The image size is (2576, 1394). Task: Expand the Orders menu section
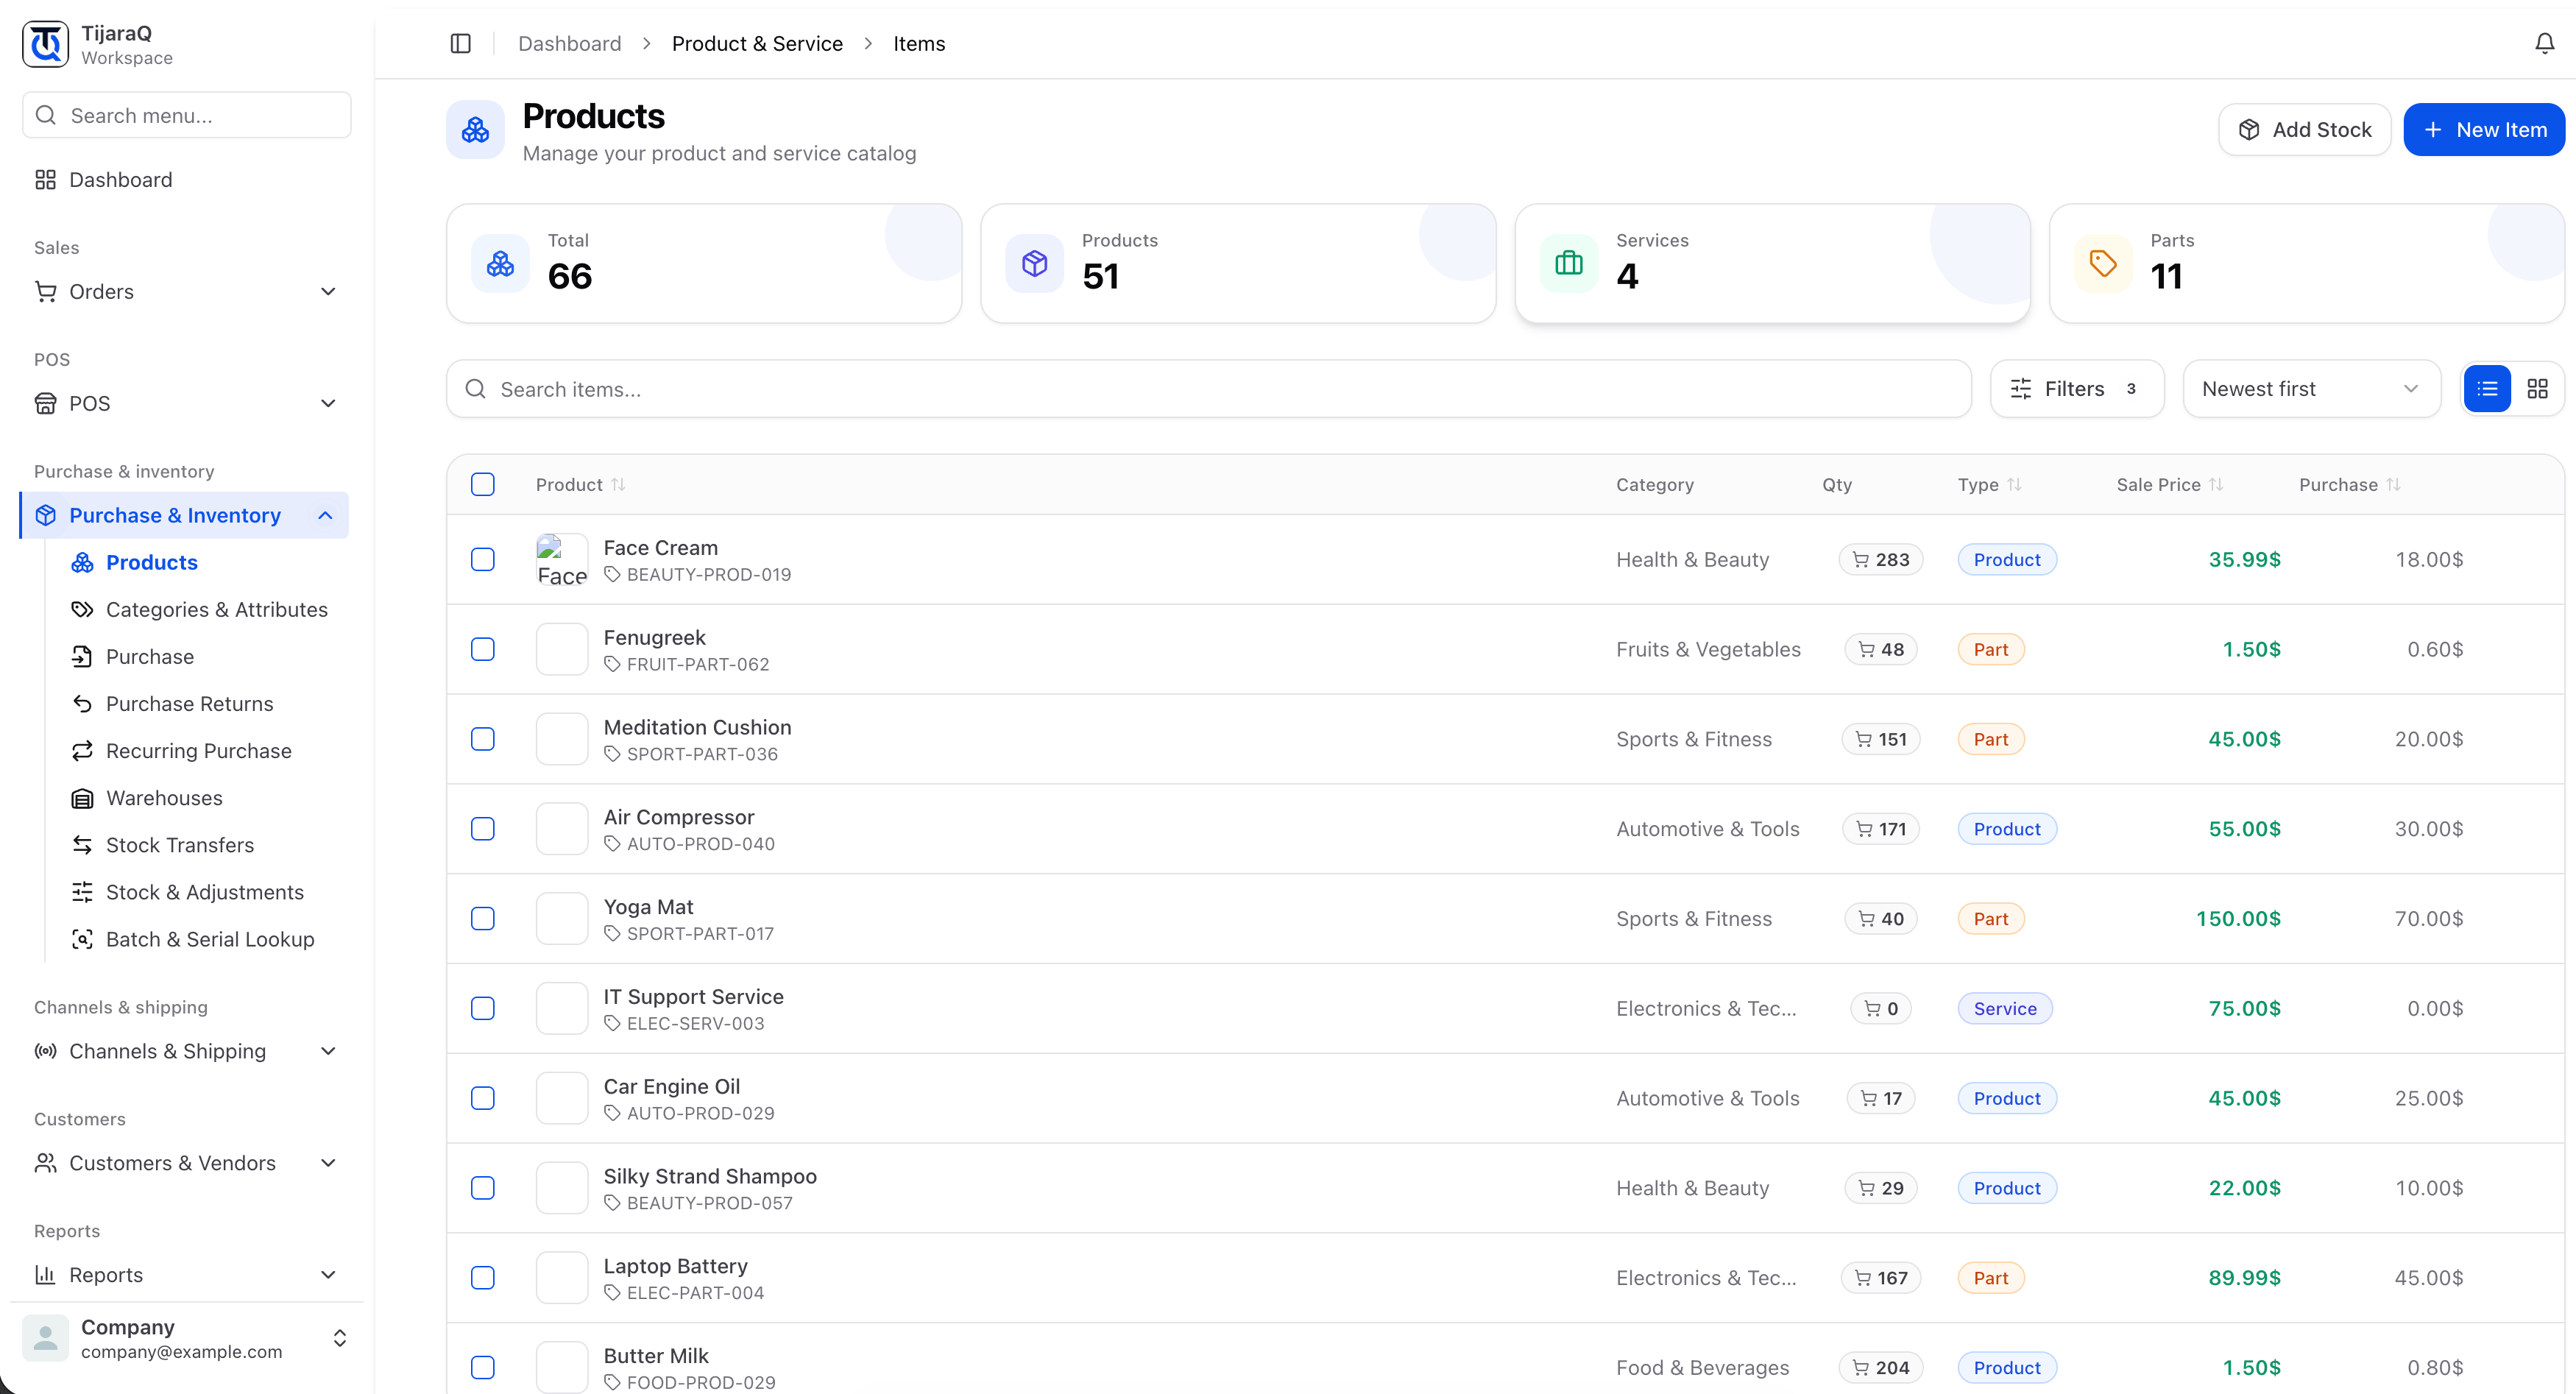pos(186,291)
